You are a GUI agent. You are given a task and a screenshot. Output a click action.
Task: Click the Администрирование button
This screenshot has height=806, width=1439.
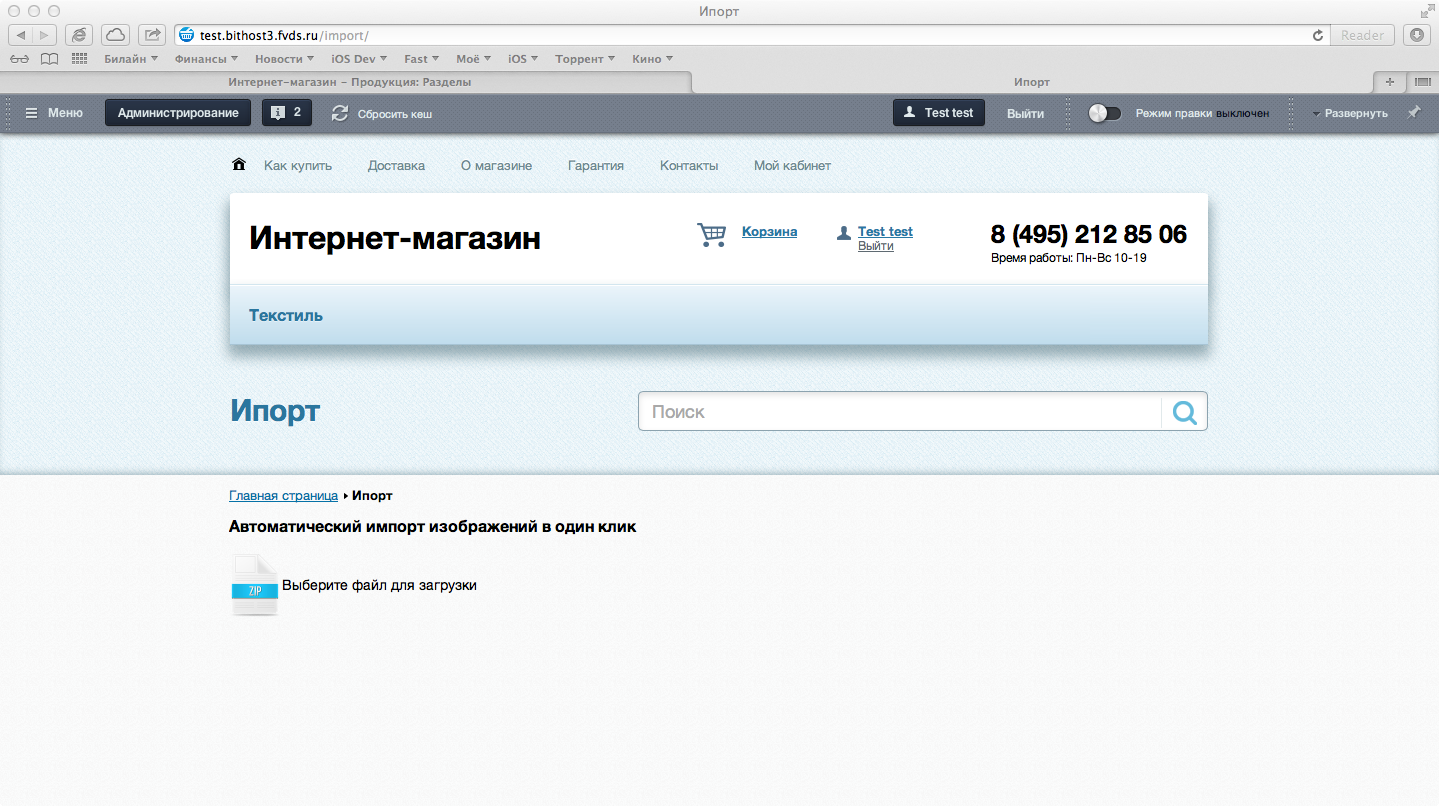[x=177, y=112]
